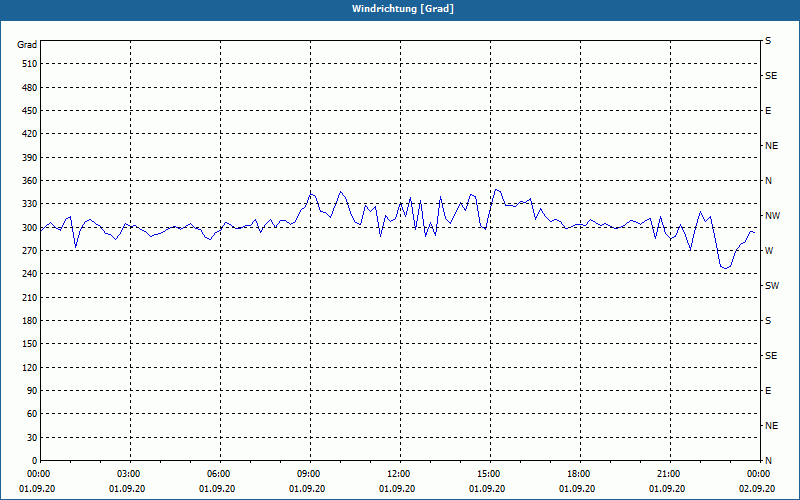Select the 270 degree axis label
800x500 pixels.
point(30,251)
